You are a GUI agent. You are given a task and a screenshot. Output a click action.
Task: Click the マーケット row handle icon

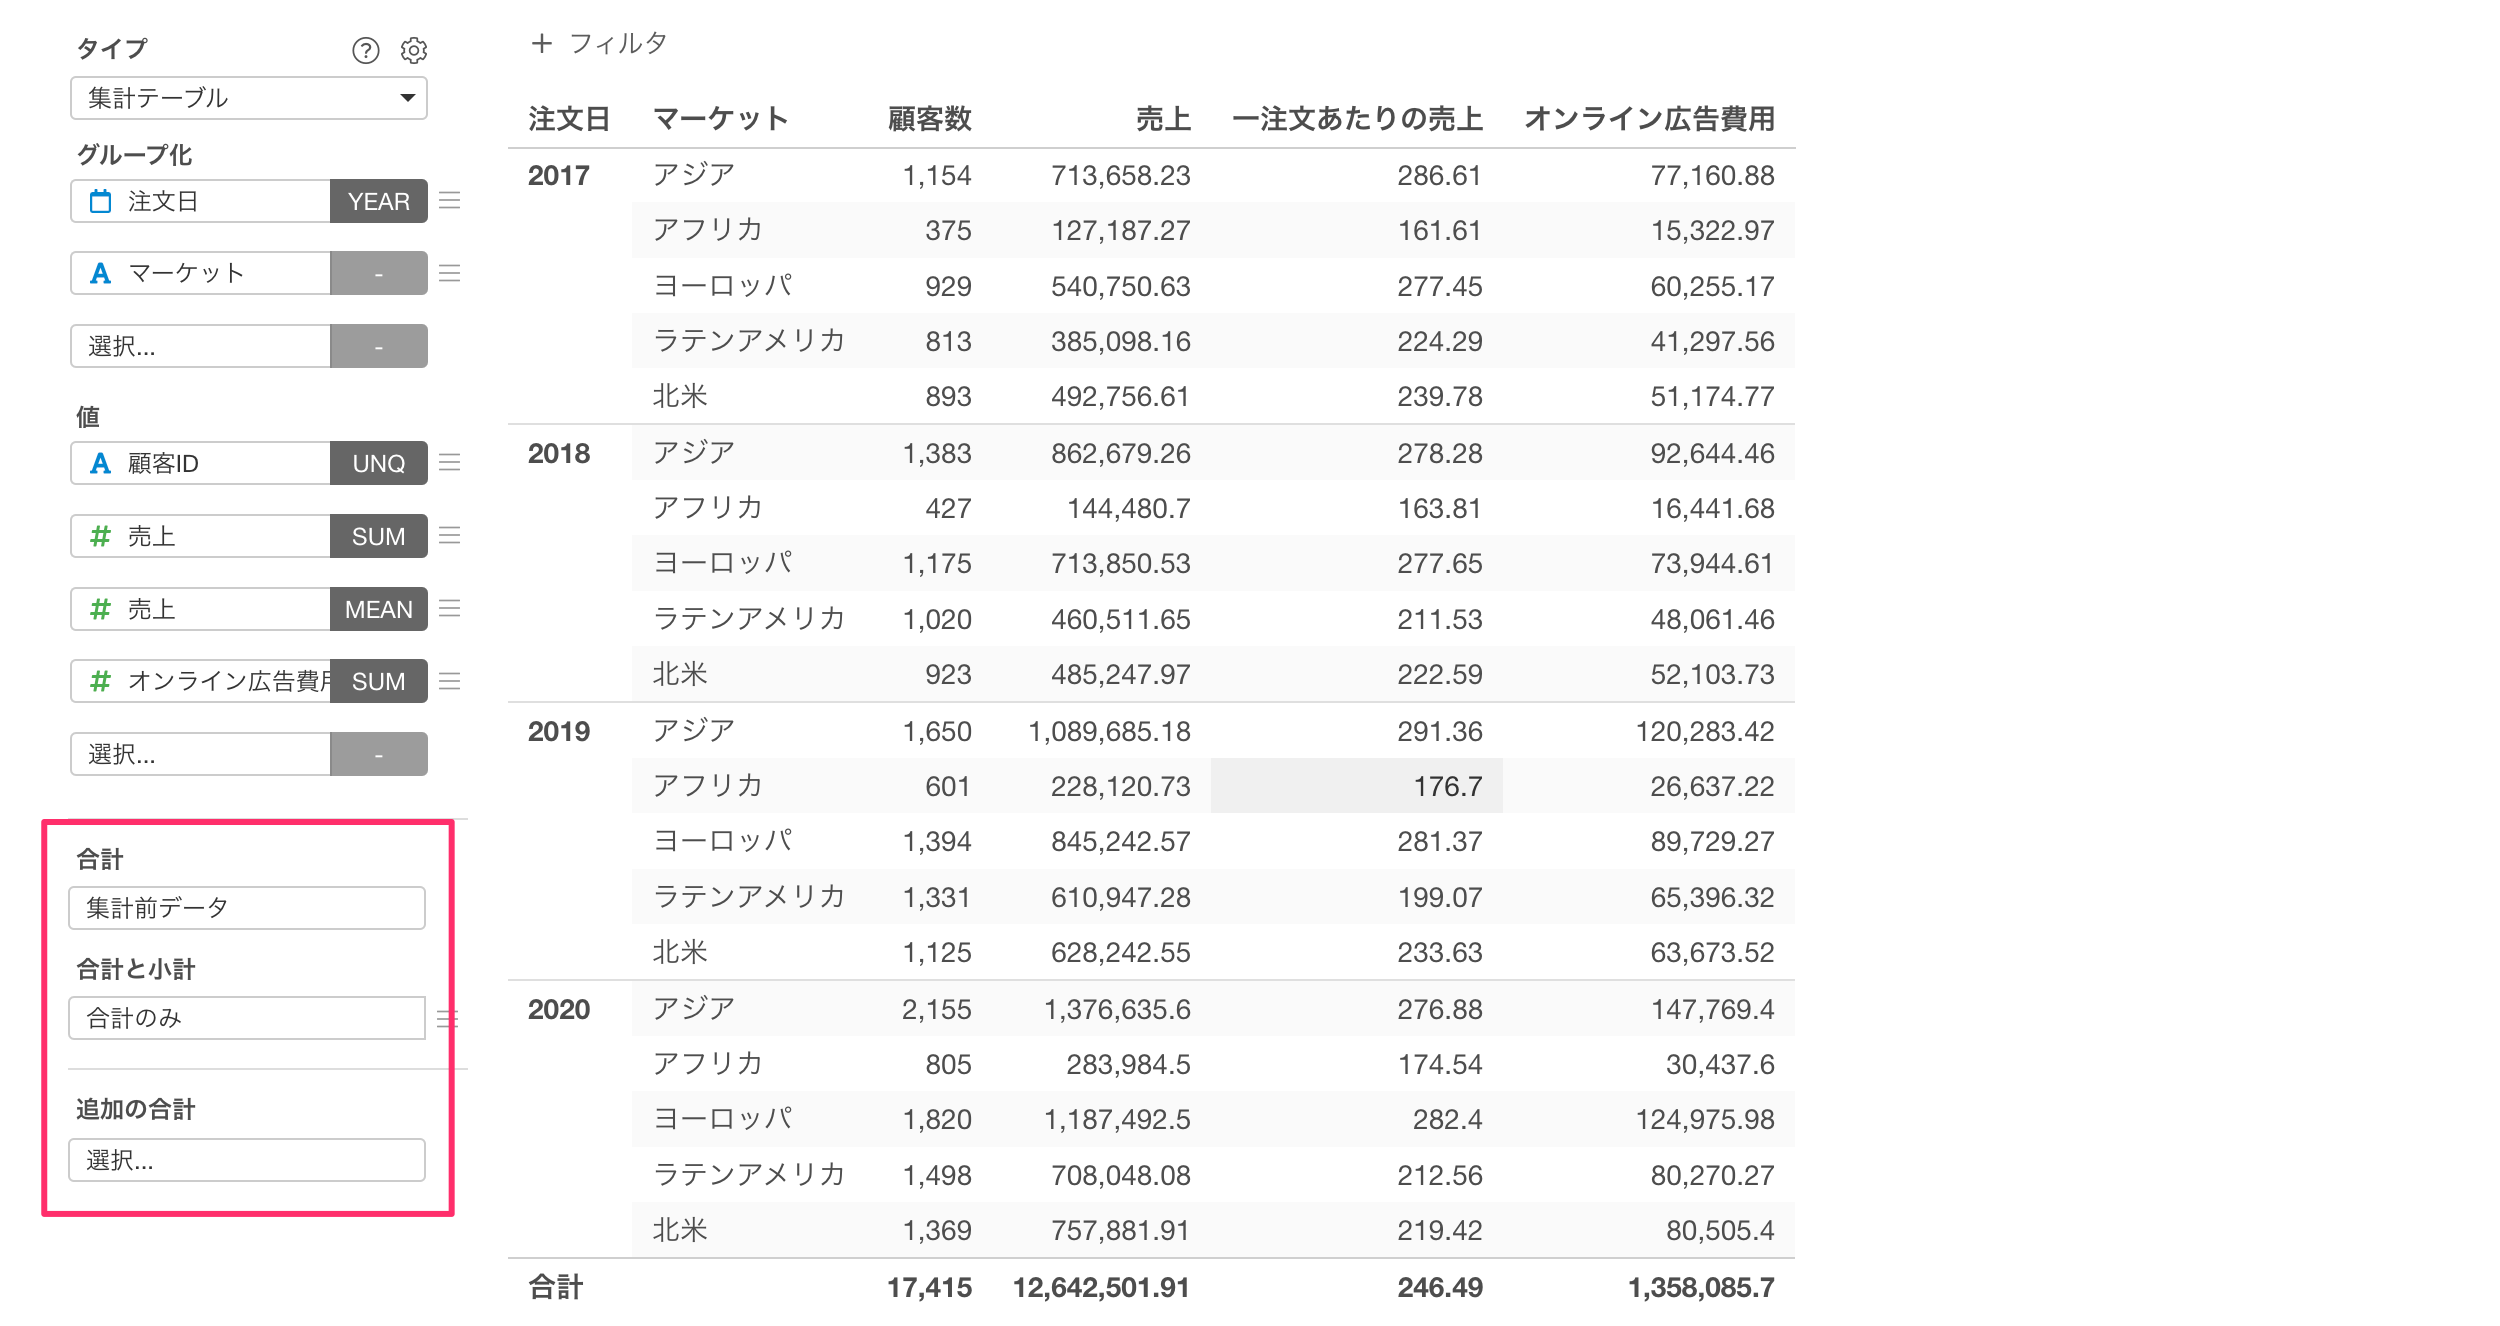[450, 273]
